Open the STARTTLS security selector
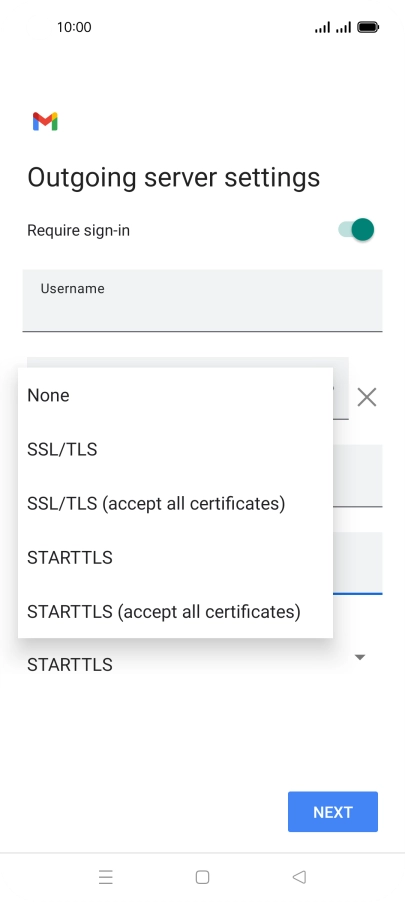 pos(197,664)
